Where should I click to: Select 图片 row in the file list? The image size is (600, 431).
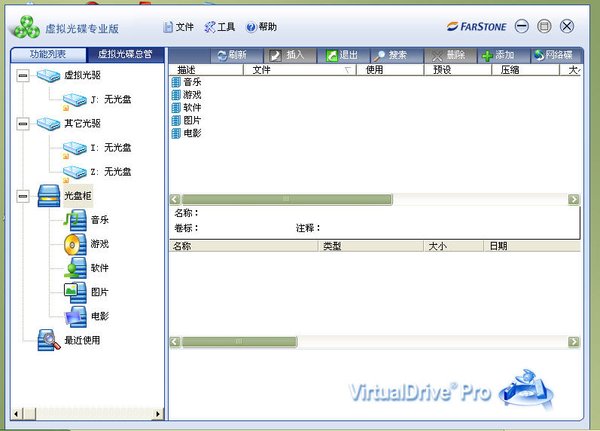(x=187, y=121)
